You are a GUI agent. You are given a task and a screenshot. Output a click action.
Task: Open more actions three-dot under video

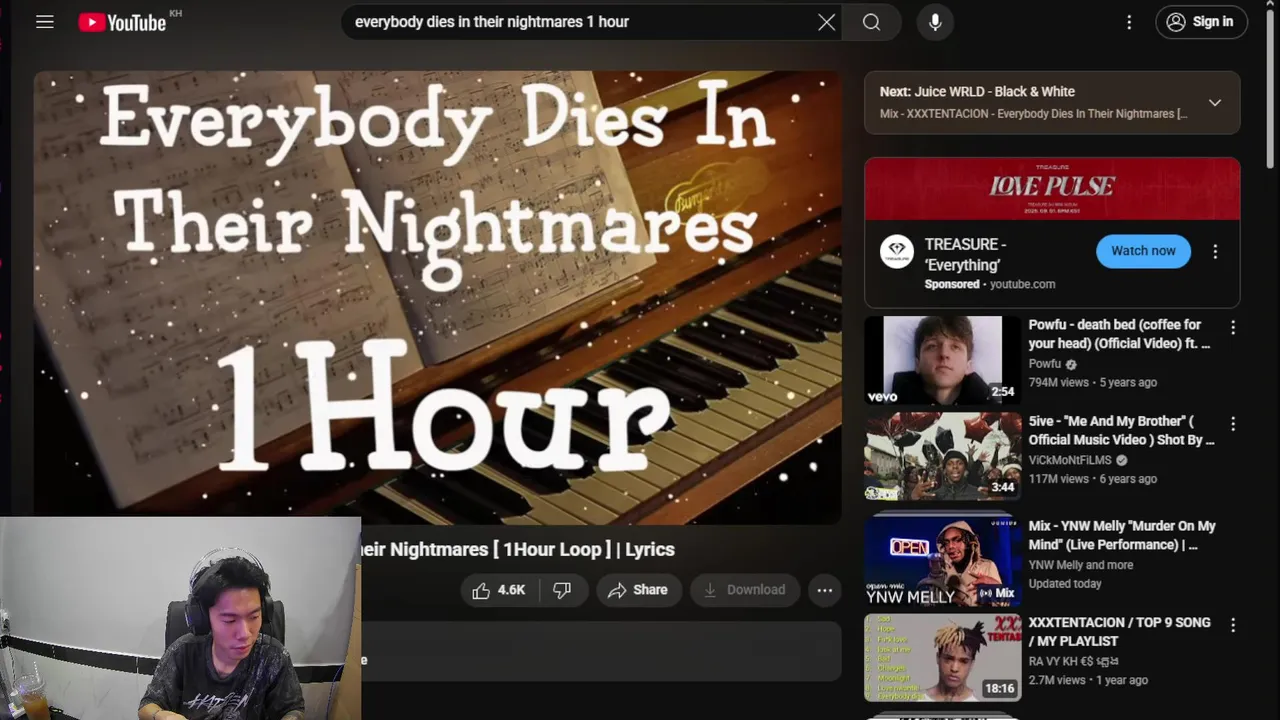824,590
